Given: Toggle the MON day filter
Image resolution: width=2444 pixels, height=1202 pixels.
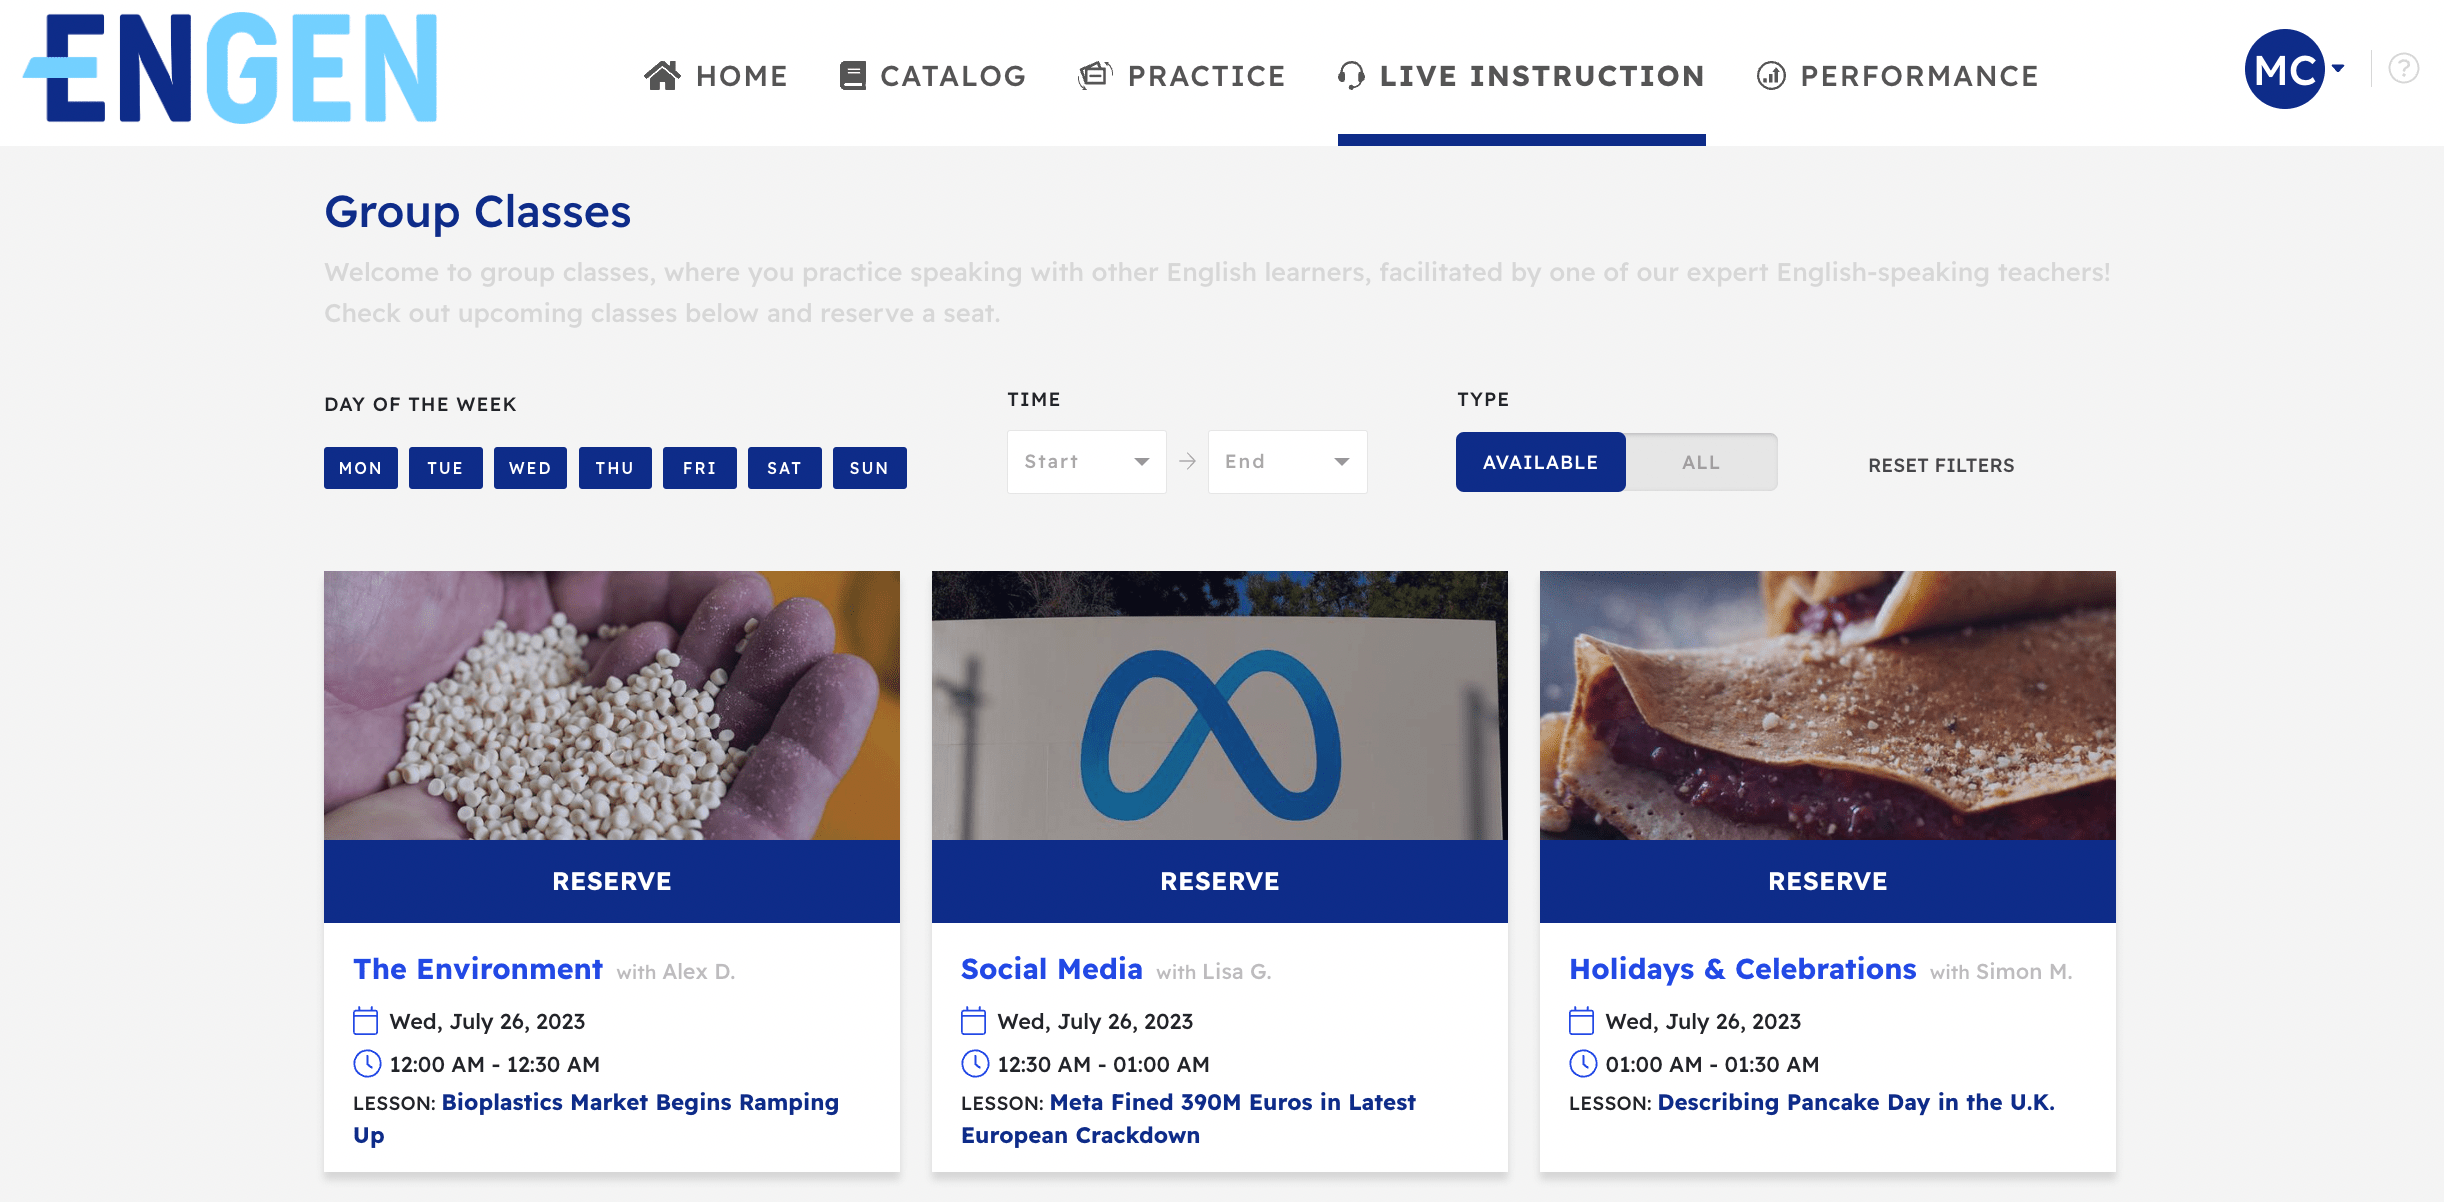Looking at the screenshot, I should (360, 468).
